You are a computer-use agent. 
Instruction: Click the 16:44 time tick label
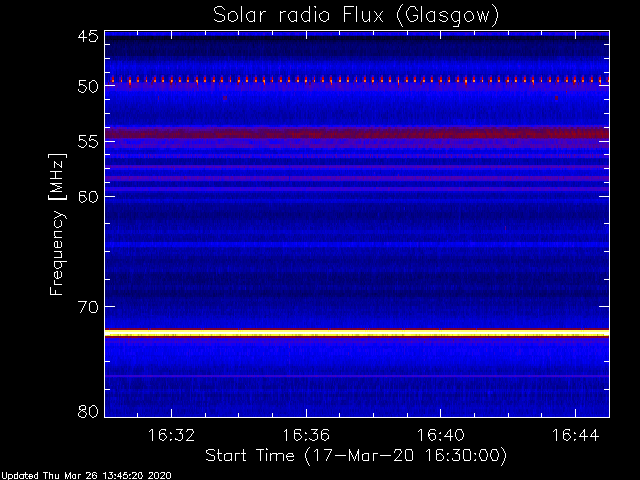[576, 435]
